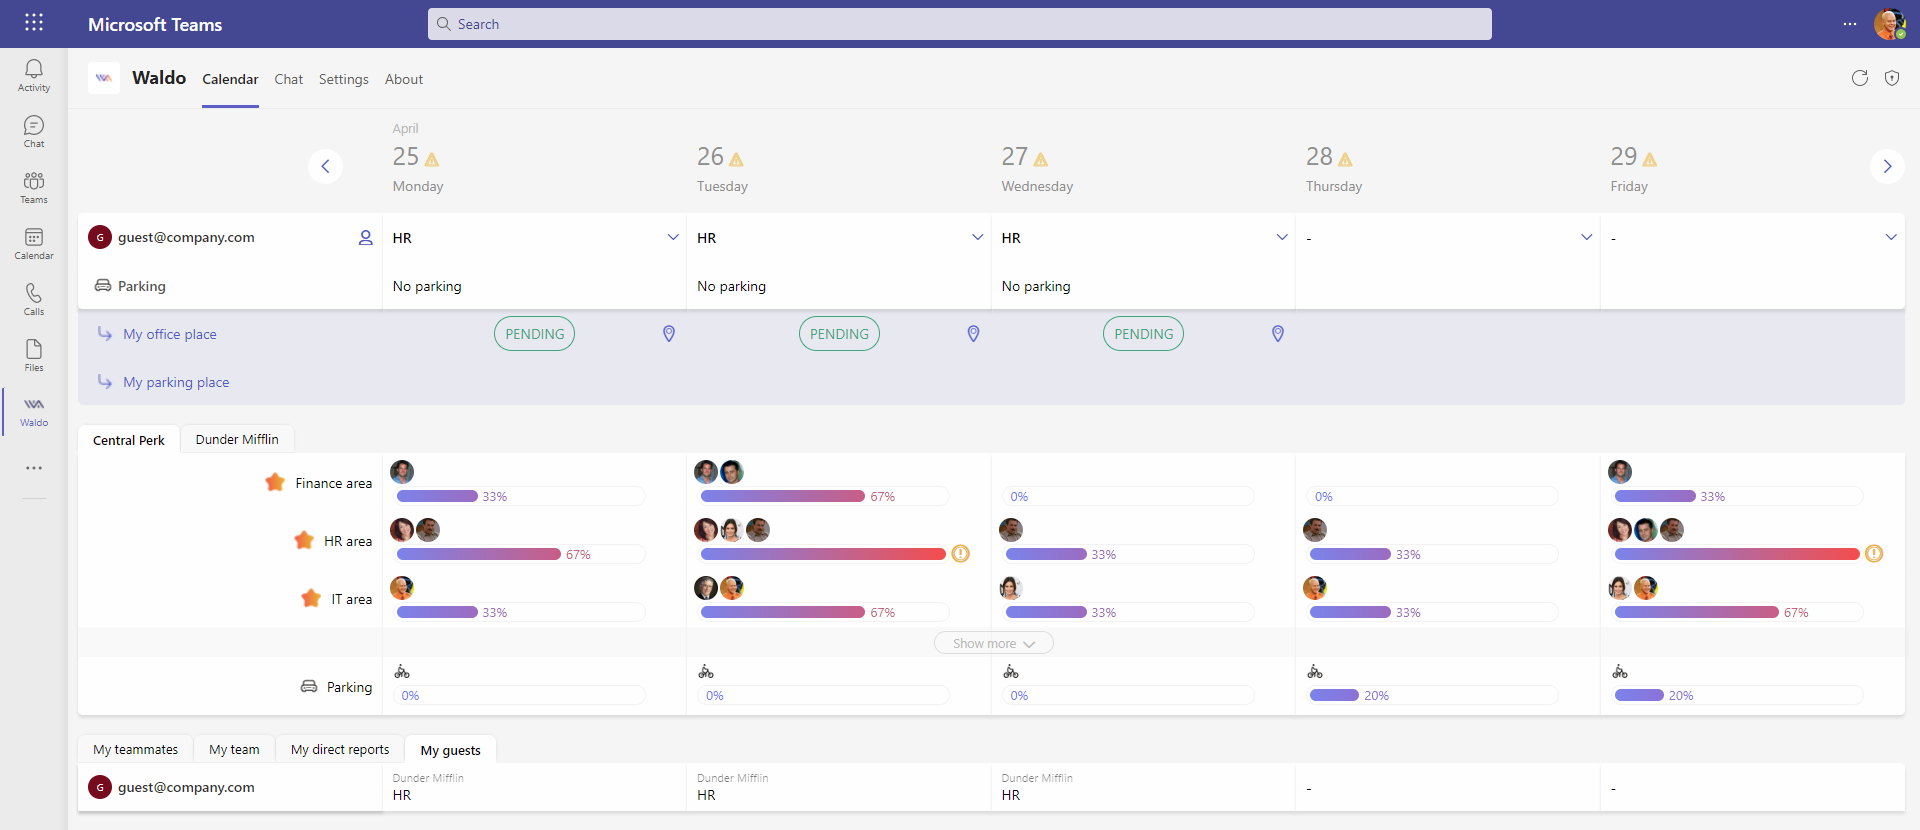The width and height of the screenshot is (1920, 830).
Task: Go to next week with right arrow
Action: pos(1887,166)
